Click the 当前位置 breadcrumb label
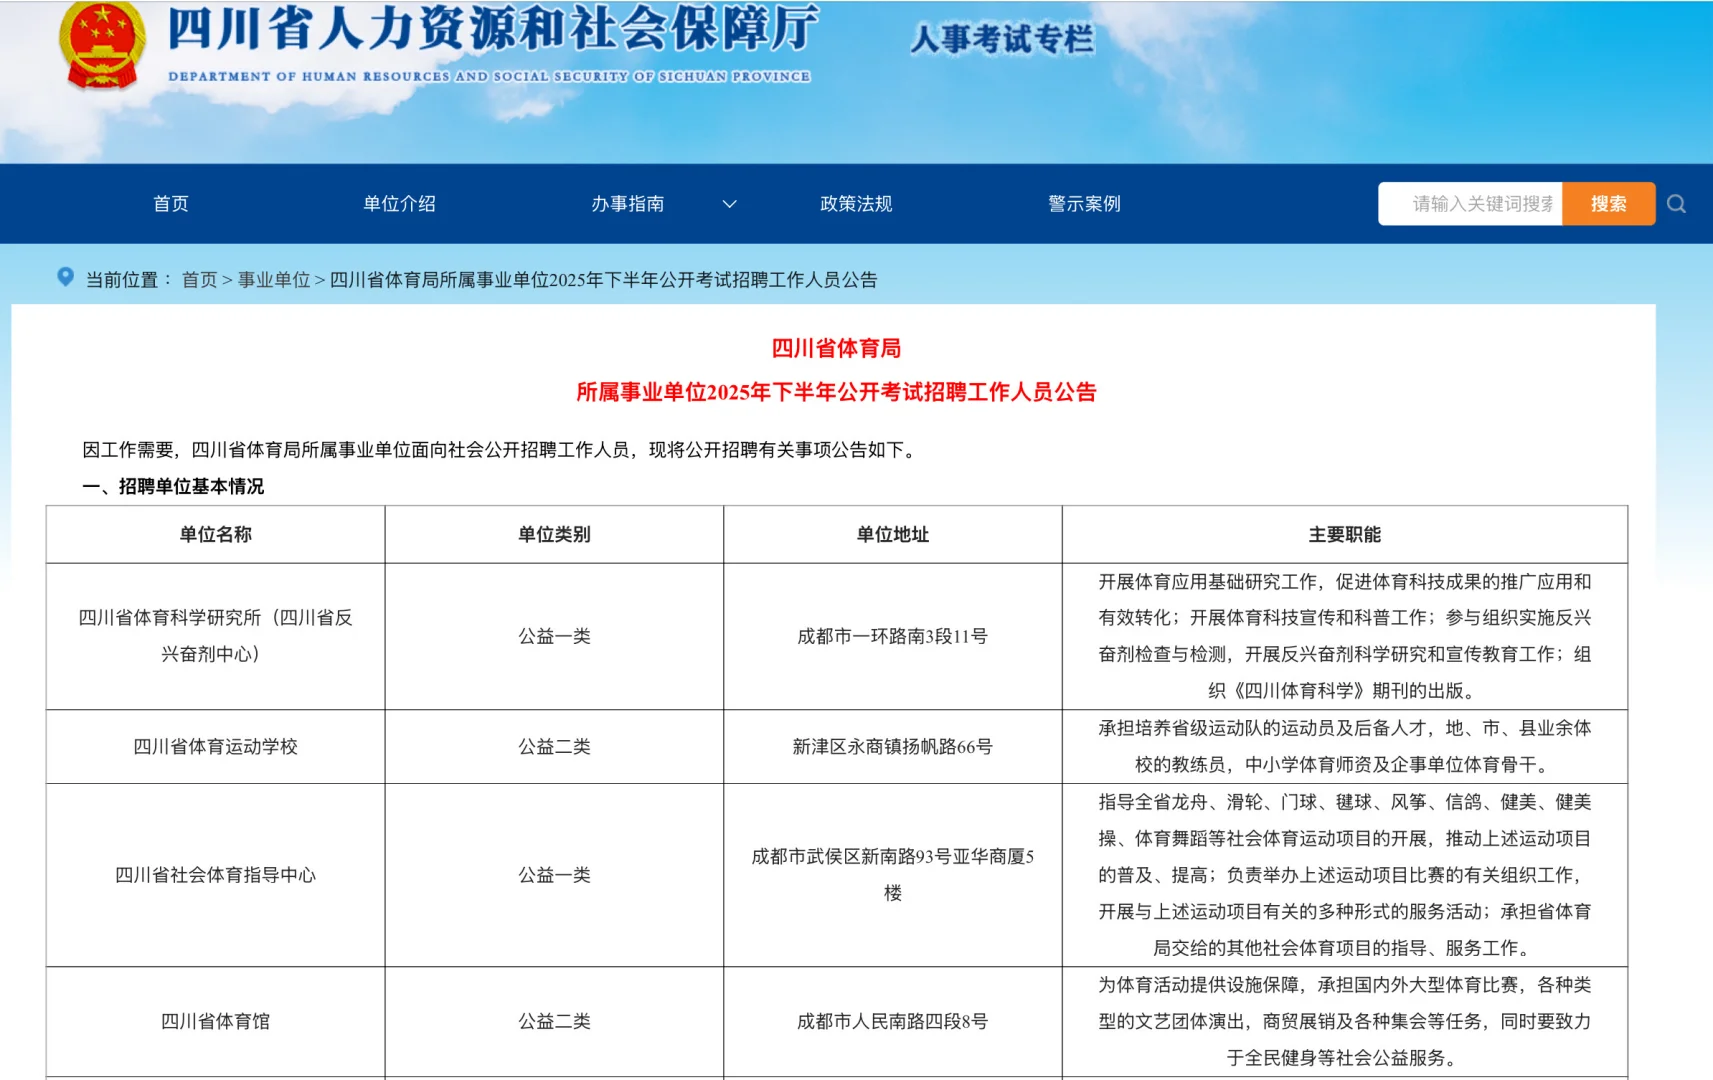 128,280
